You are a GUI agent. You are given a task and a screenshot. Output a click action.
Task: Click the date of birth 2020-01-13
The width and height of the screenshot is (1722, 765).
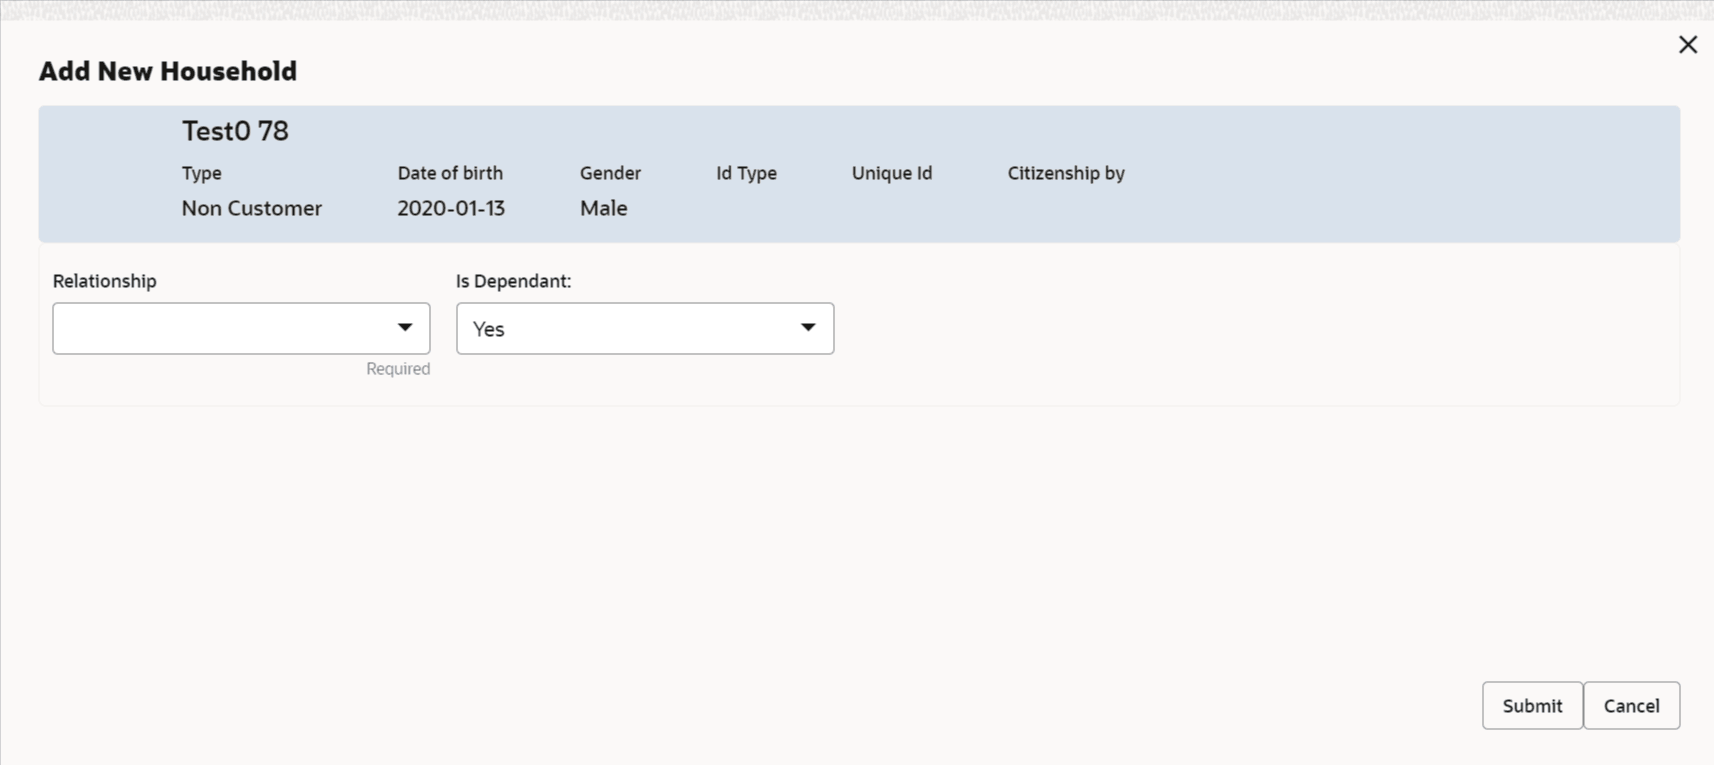pos(451,208)
